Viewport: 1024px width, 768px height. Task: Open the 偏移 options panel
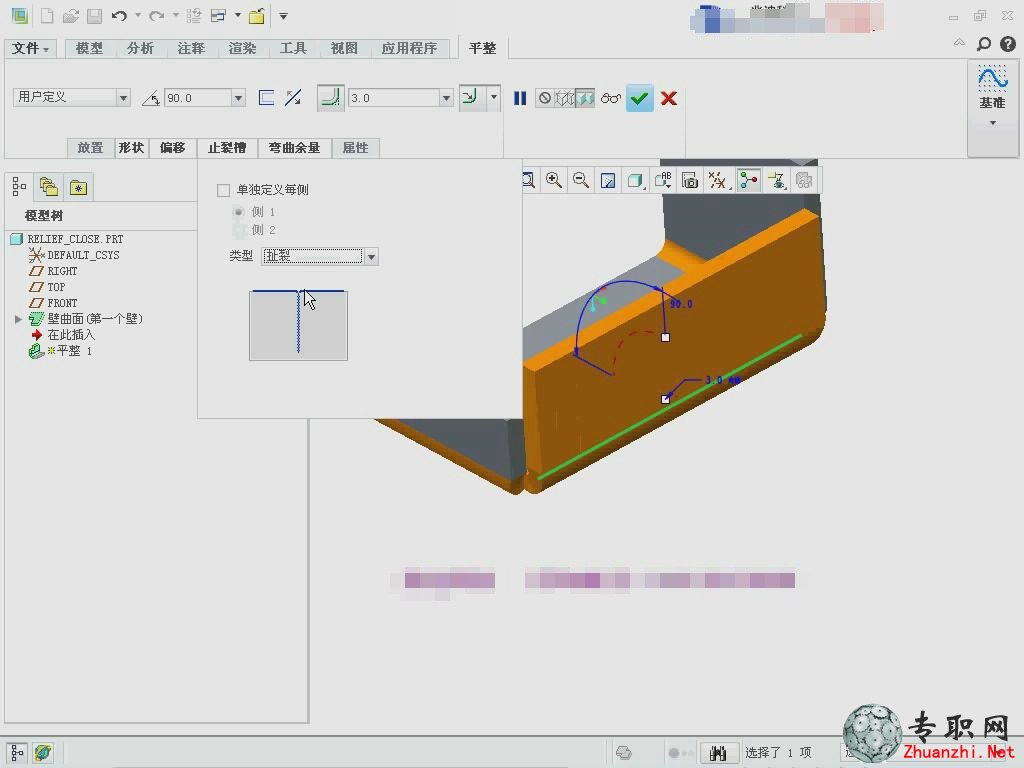pos(172,148)
